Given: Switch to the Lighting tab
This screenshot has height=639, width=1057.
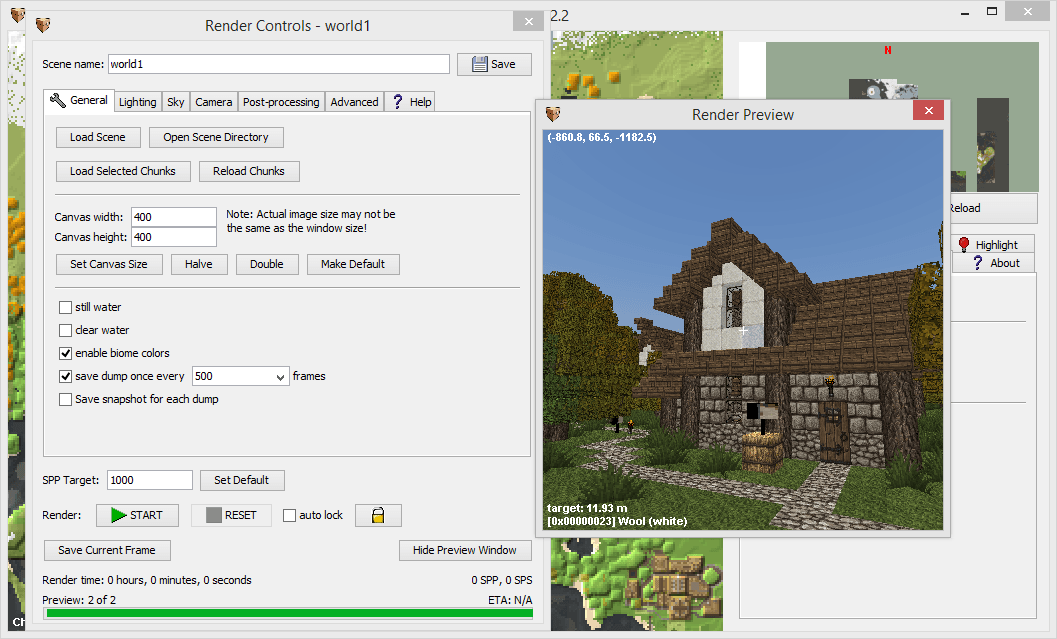Looking at the screenshot, I should click(138, 102).
